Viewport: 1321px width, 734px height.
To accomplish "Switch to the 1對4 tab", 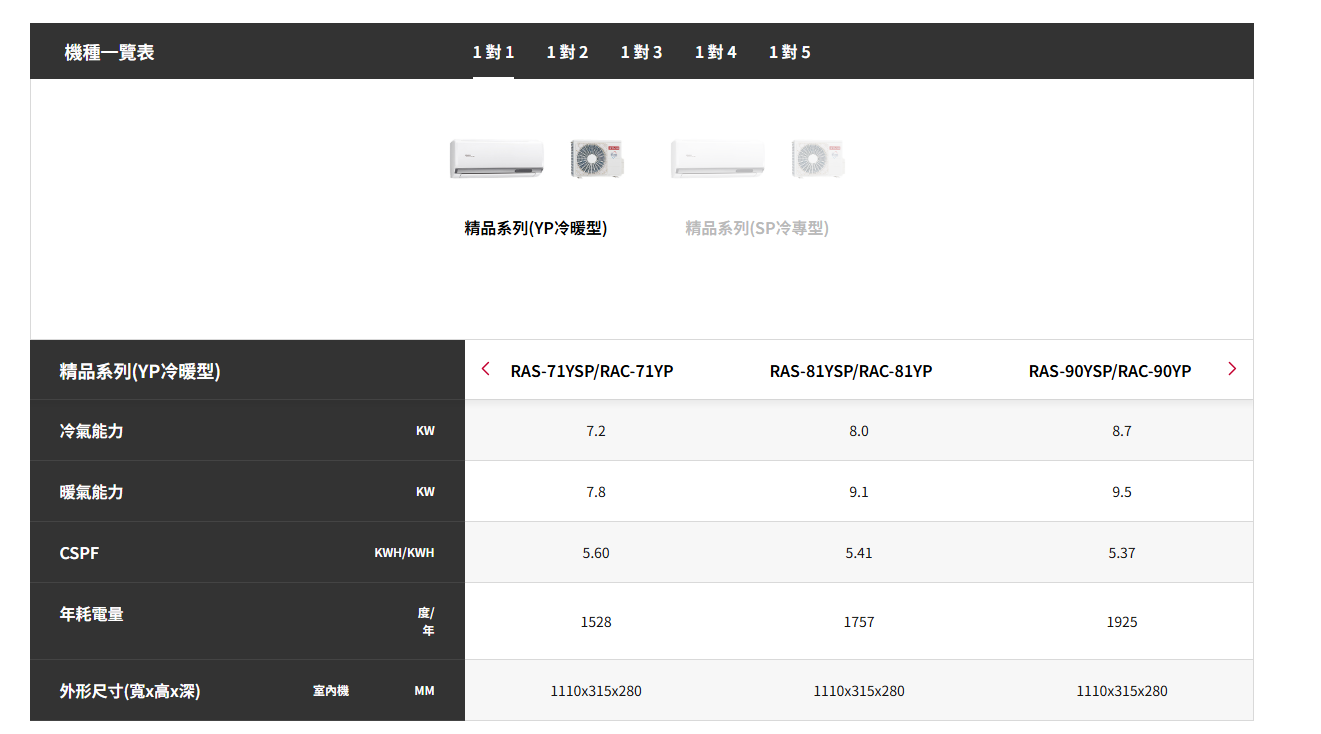I will 715,52.
